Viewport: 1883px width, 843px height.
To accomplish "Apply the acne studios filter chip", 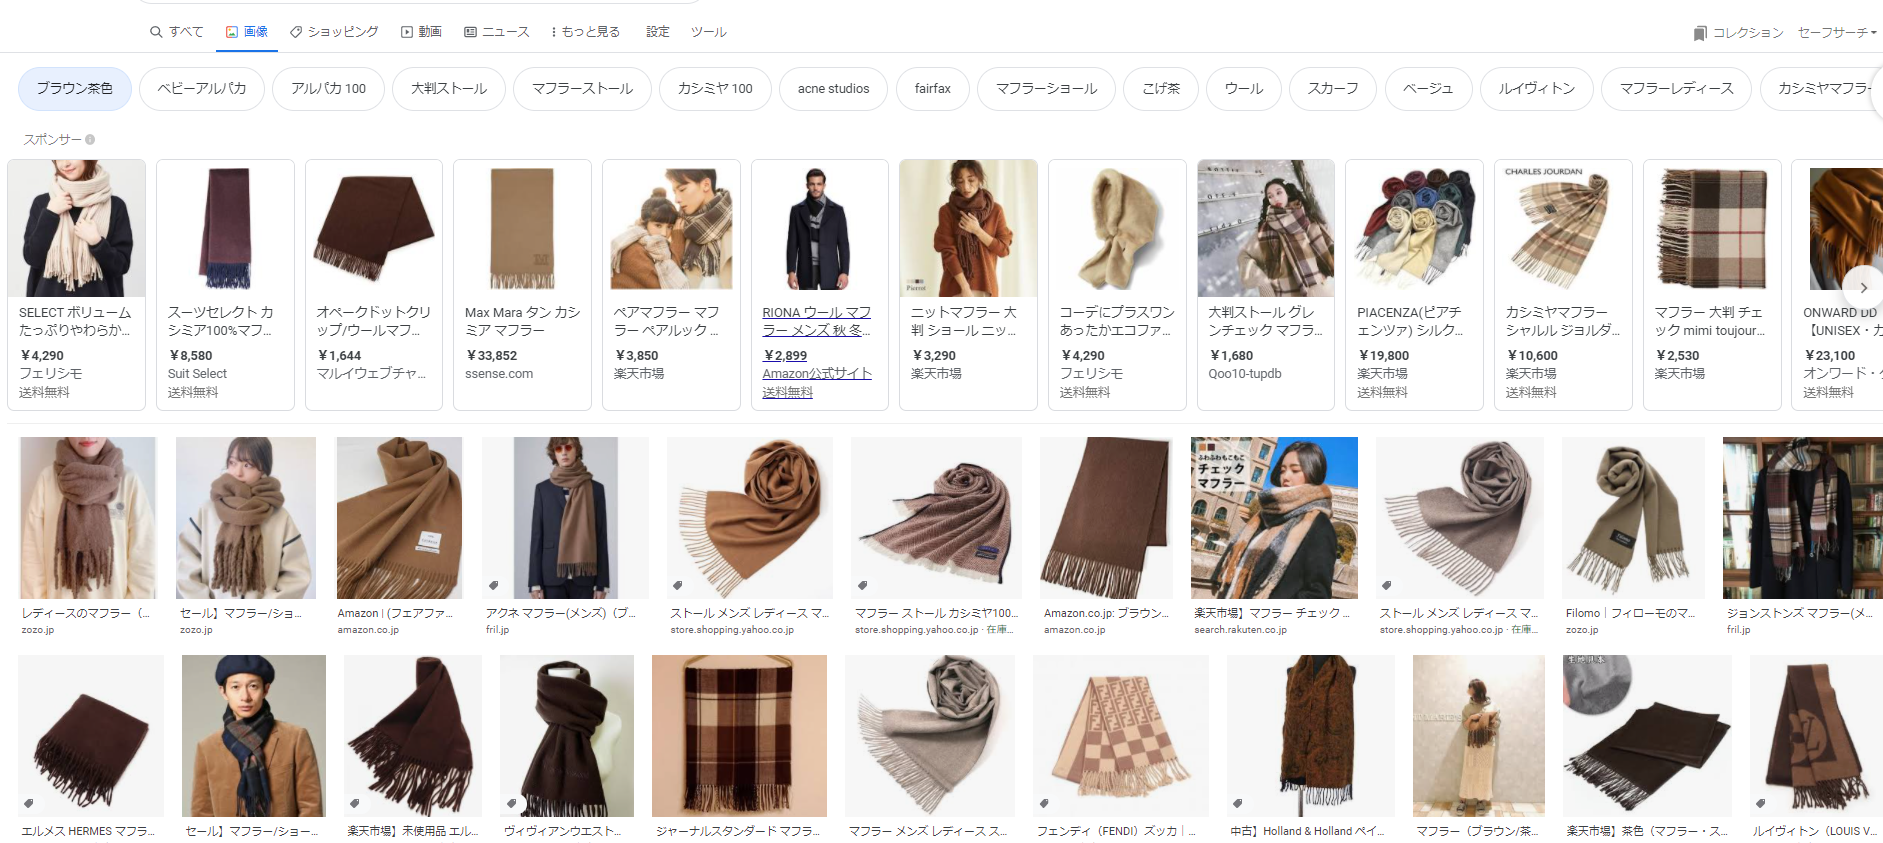I will [833, 89].
